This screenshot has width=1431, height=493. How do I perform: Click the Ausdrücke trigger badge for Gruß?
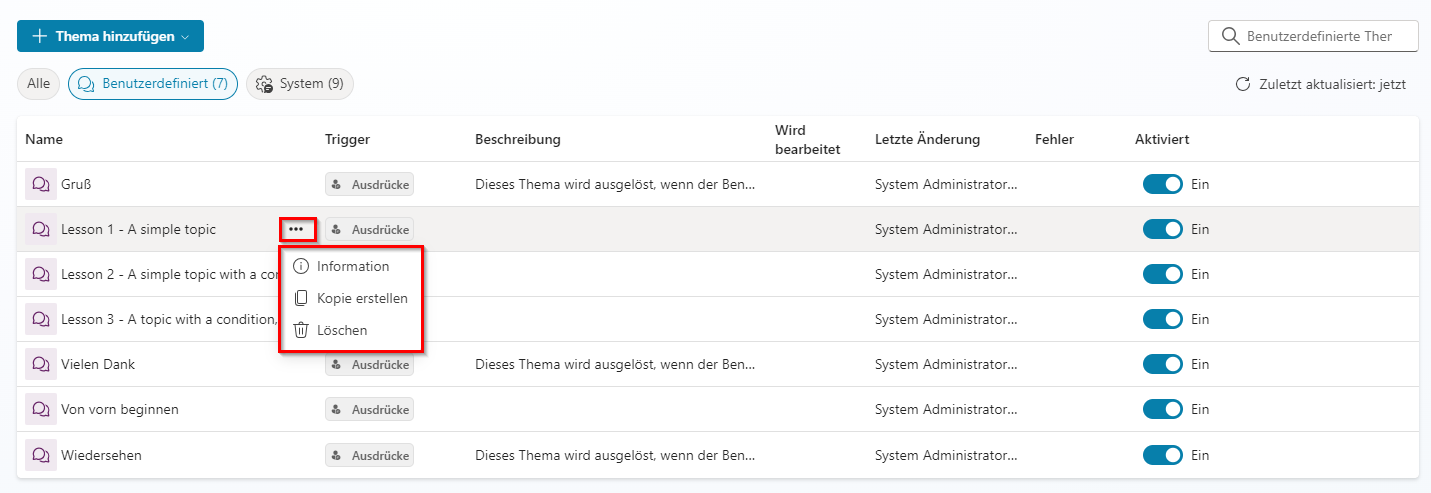tap(369, 184)
